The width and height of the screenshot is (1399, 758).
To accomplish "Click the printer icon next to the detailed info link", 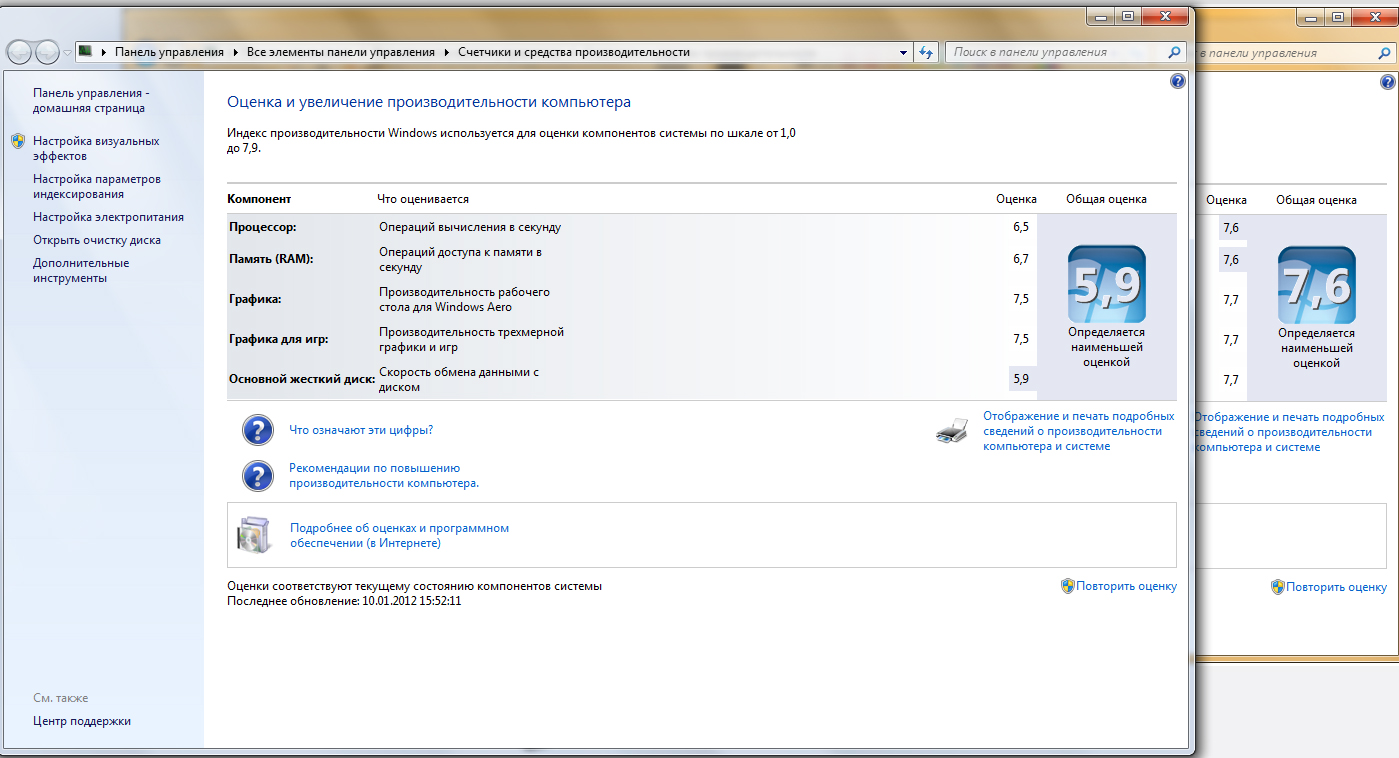I will [952, 431].
